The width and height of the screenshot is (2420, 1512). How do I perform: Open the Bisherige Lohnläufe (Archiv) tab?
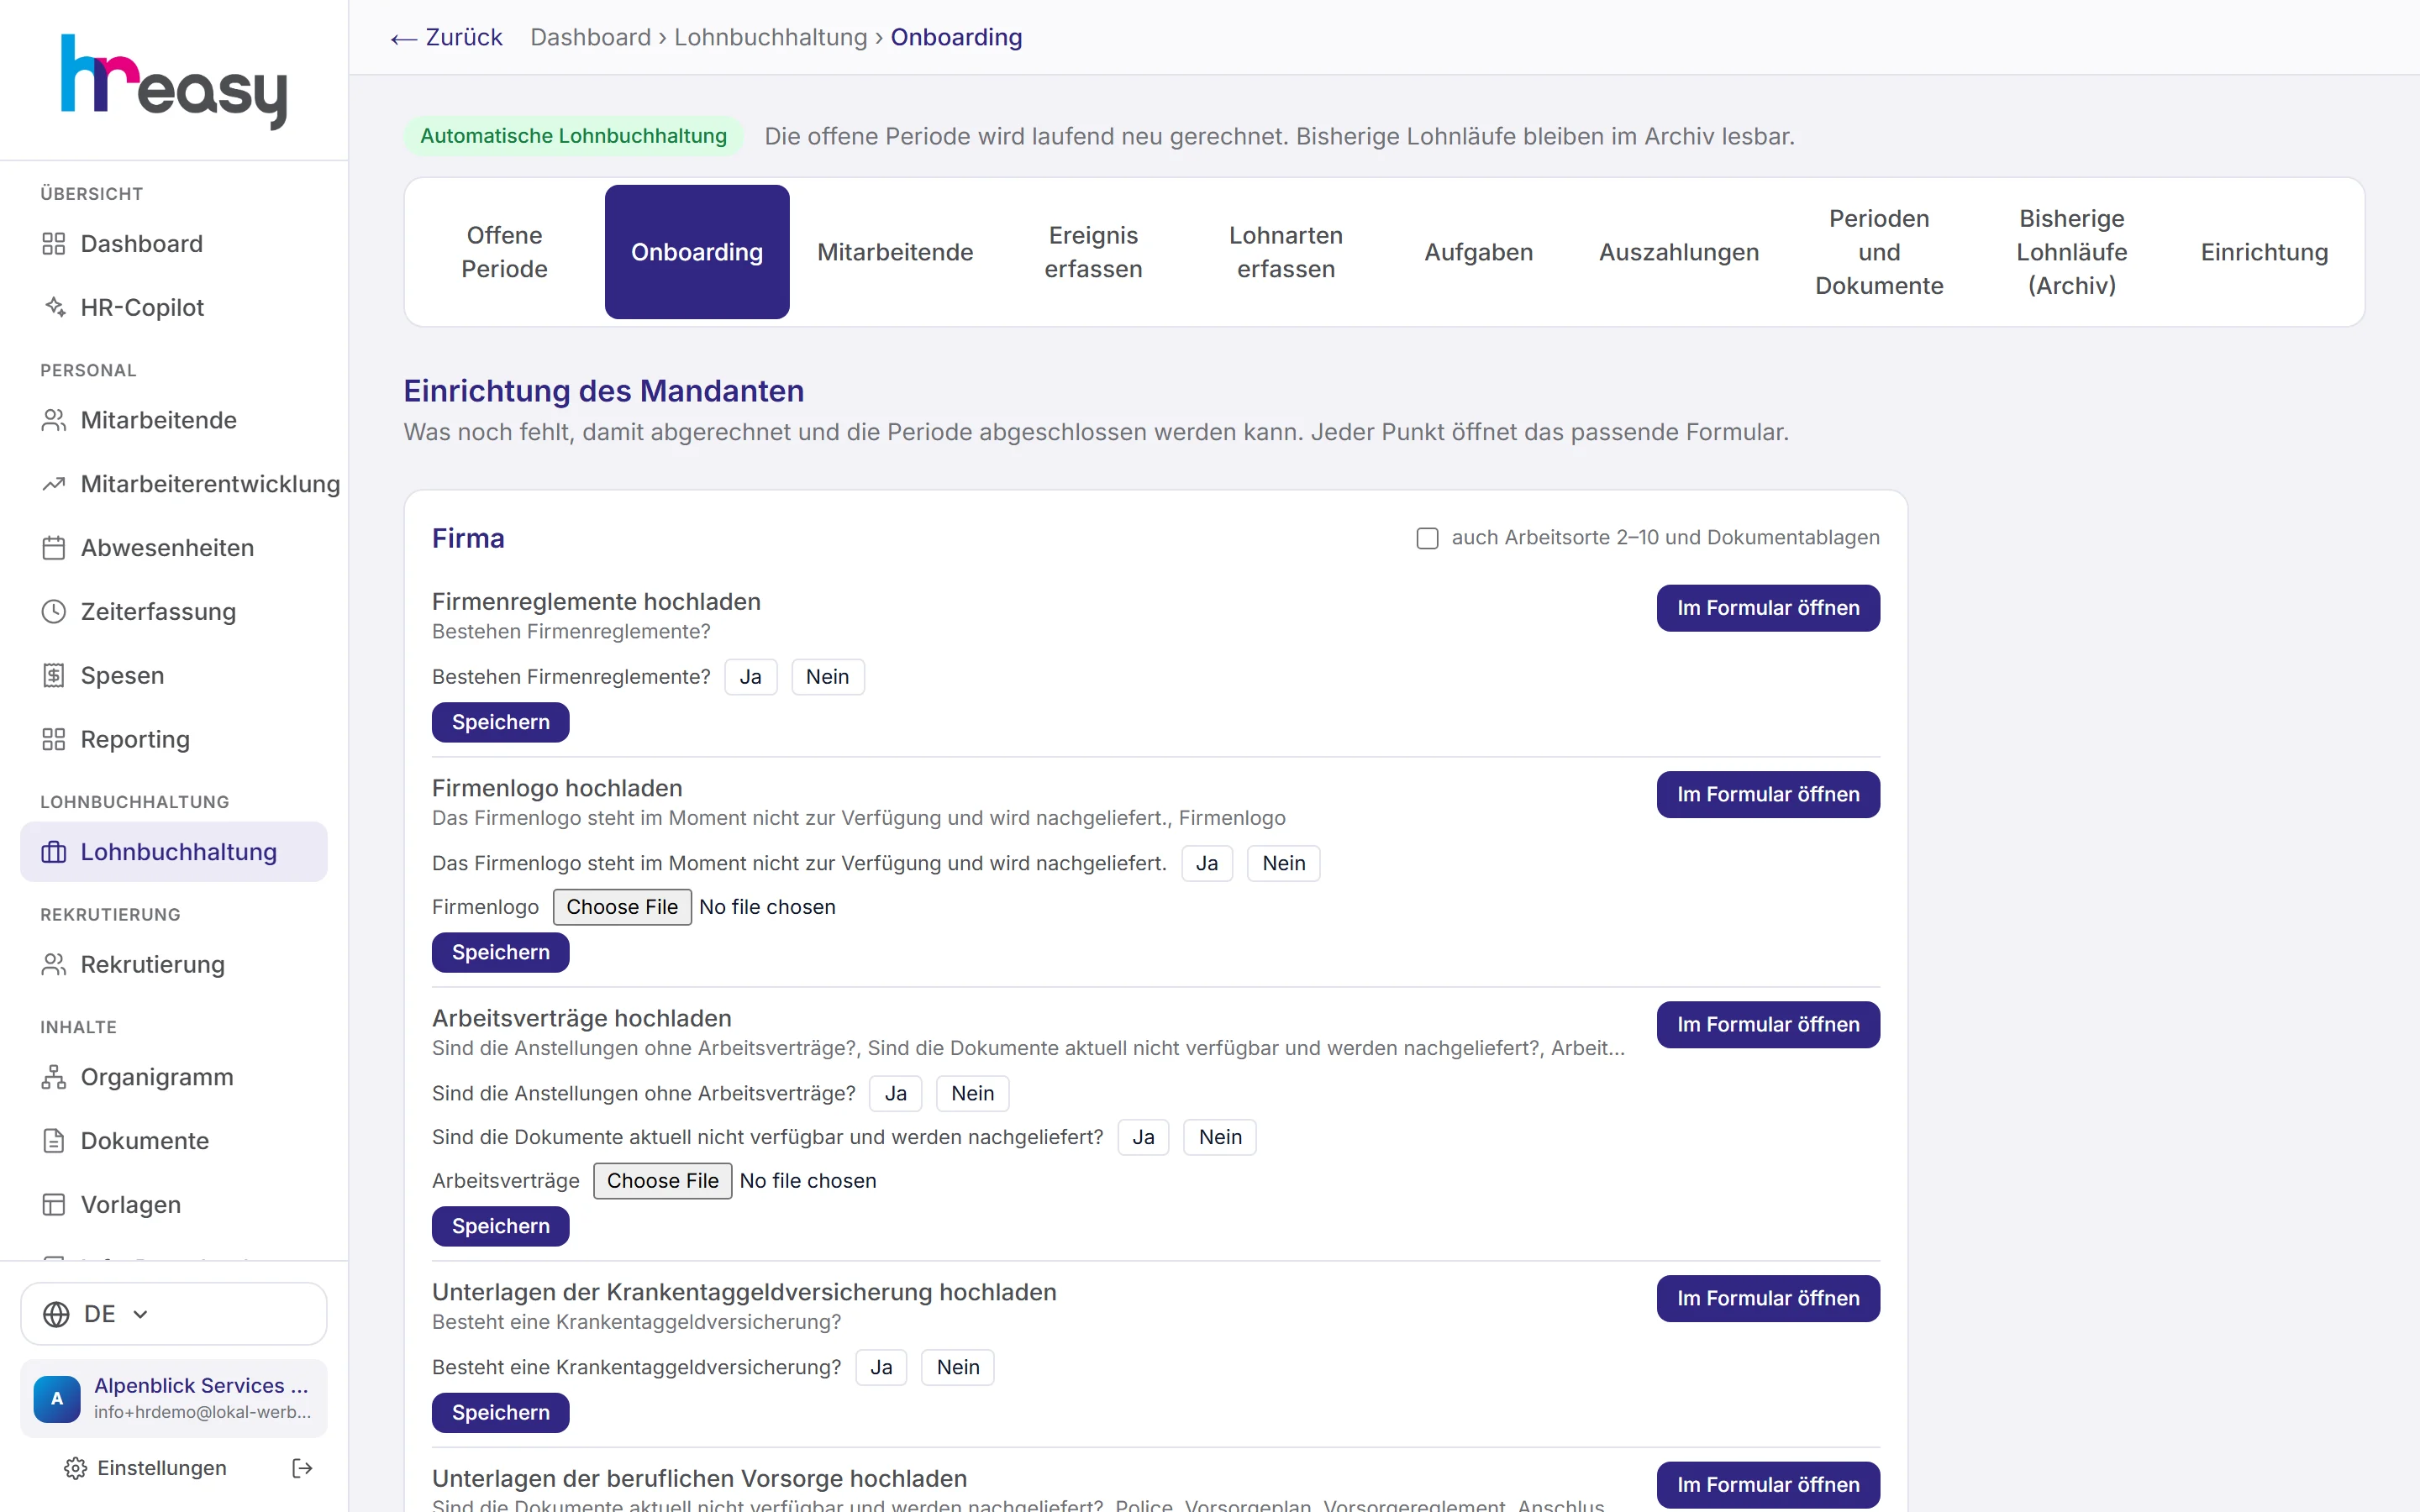(2071, 252)
